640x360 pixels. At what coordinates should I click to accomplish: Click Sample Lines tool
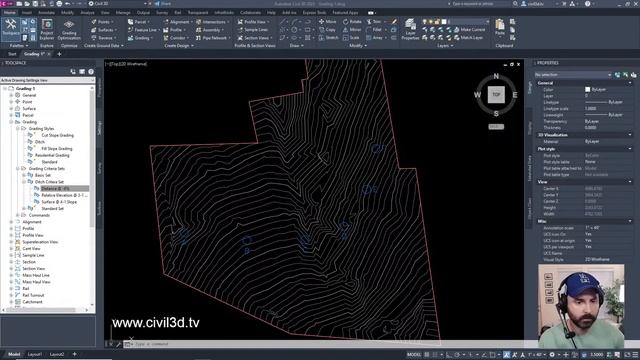[253, 30]
